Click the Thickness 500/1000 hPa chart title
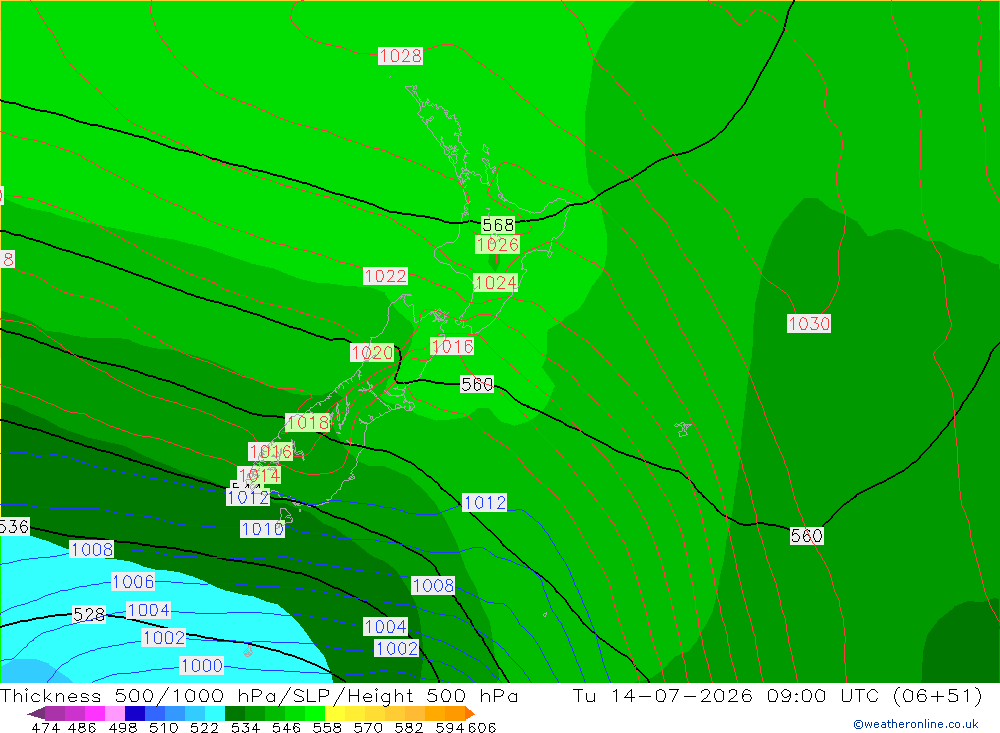 (x=259, y=696)
